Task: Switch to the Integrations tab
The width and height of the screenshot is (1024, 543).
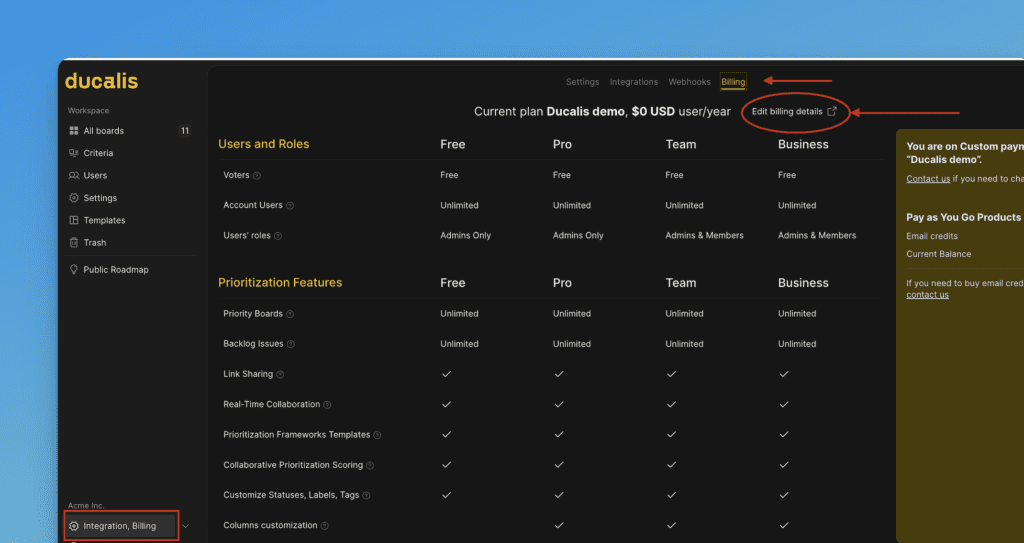Action: click(634, 82)
